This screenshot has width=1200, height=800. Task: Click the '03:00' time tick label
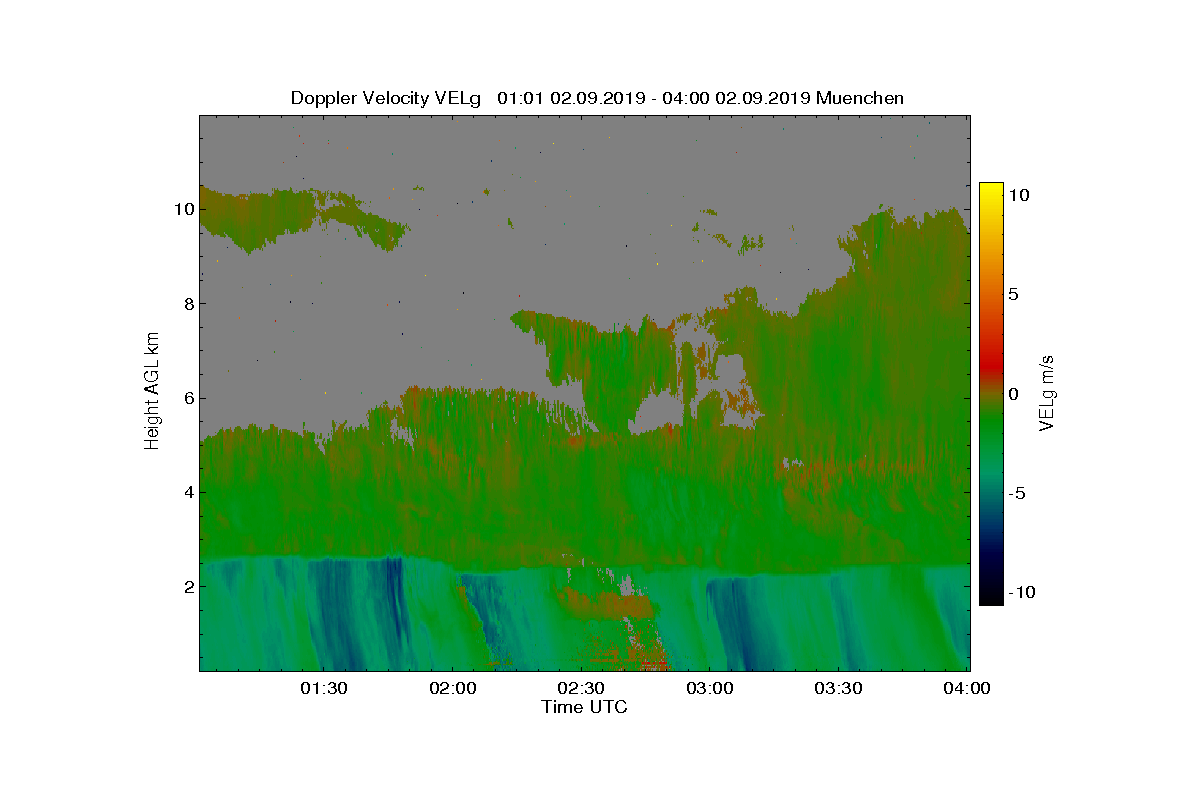tap(710, 688)
